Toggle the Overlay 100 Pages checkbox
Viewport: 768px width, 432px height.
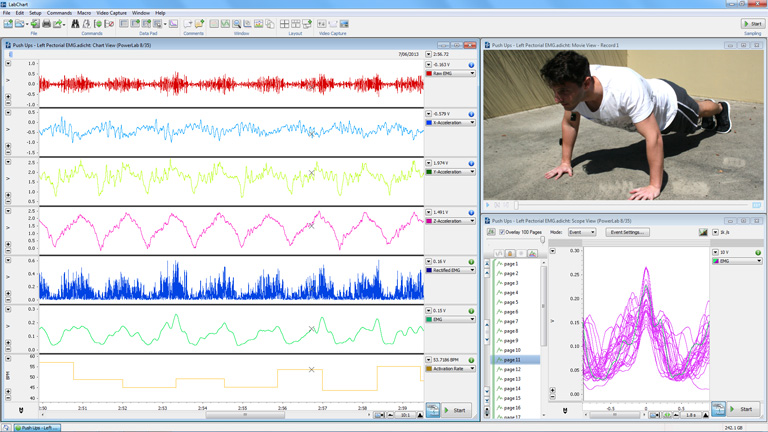pos(502,232)
